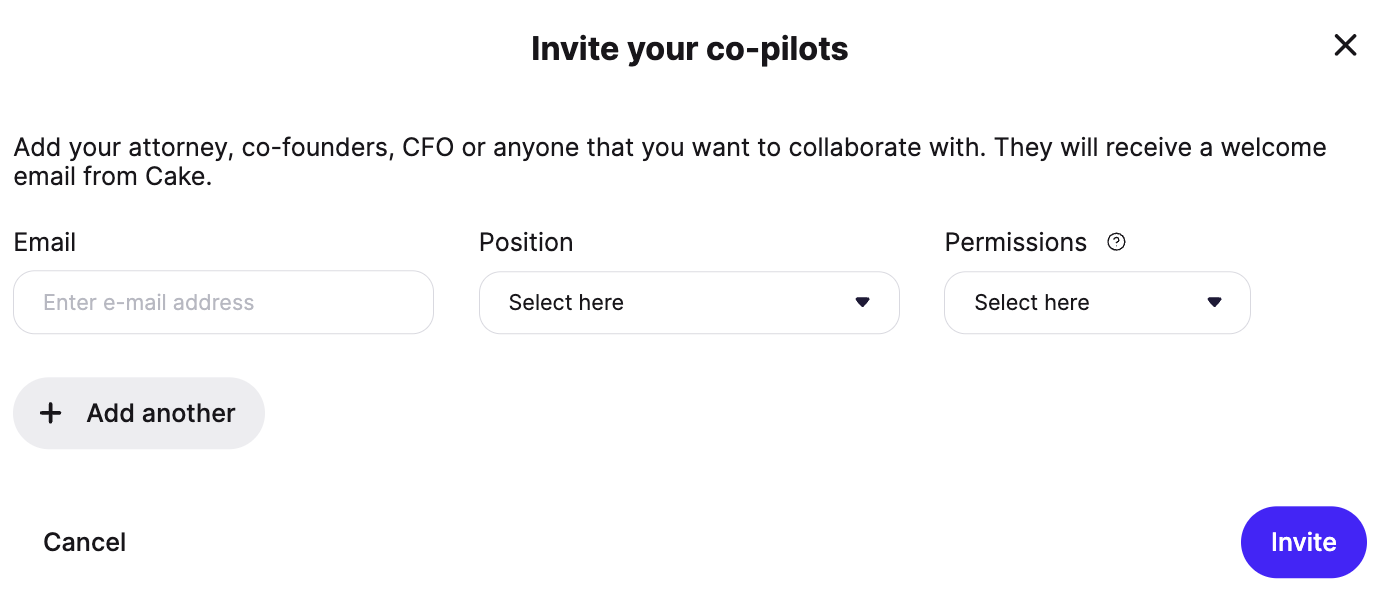1390x600 pixels.
Task: Click the Position field label
Action: (x=526, y=242)
